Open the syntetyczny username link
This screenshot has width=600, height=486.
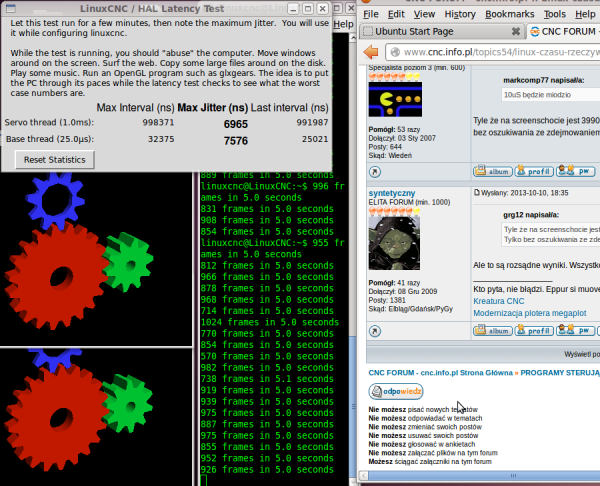coord(392,193)
